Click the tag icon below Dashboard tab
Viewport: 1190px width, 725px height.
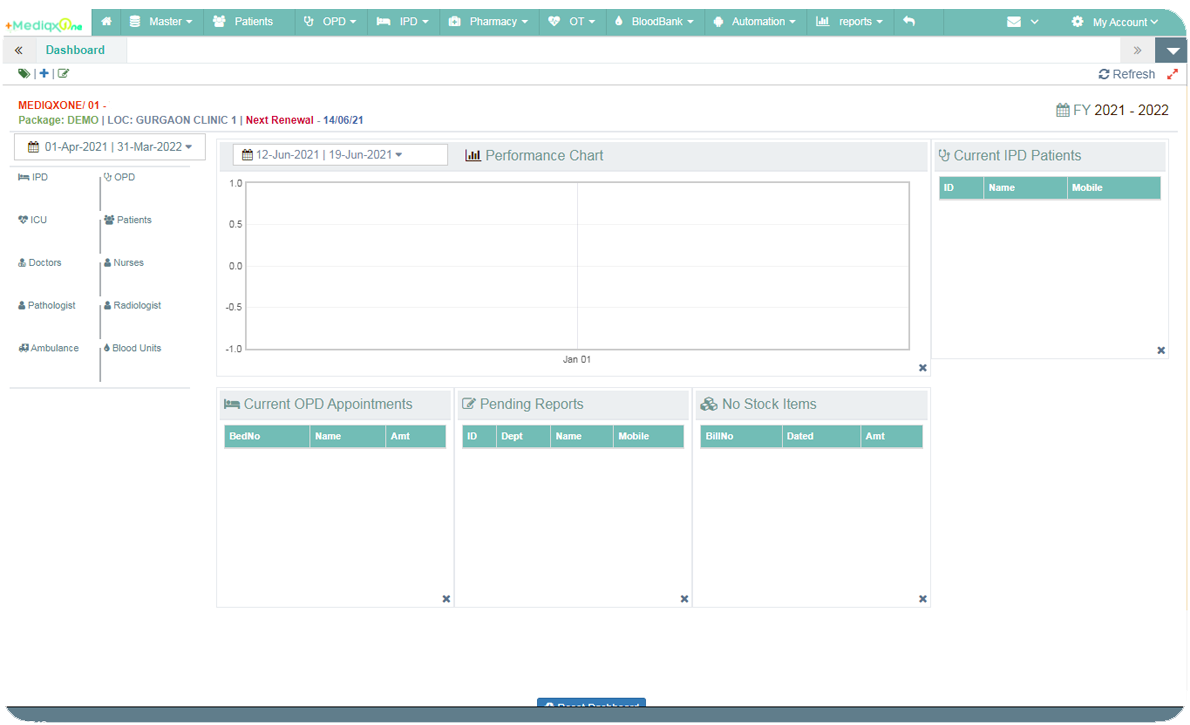[x=24, y=74]
